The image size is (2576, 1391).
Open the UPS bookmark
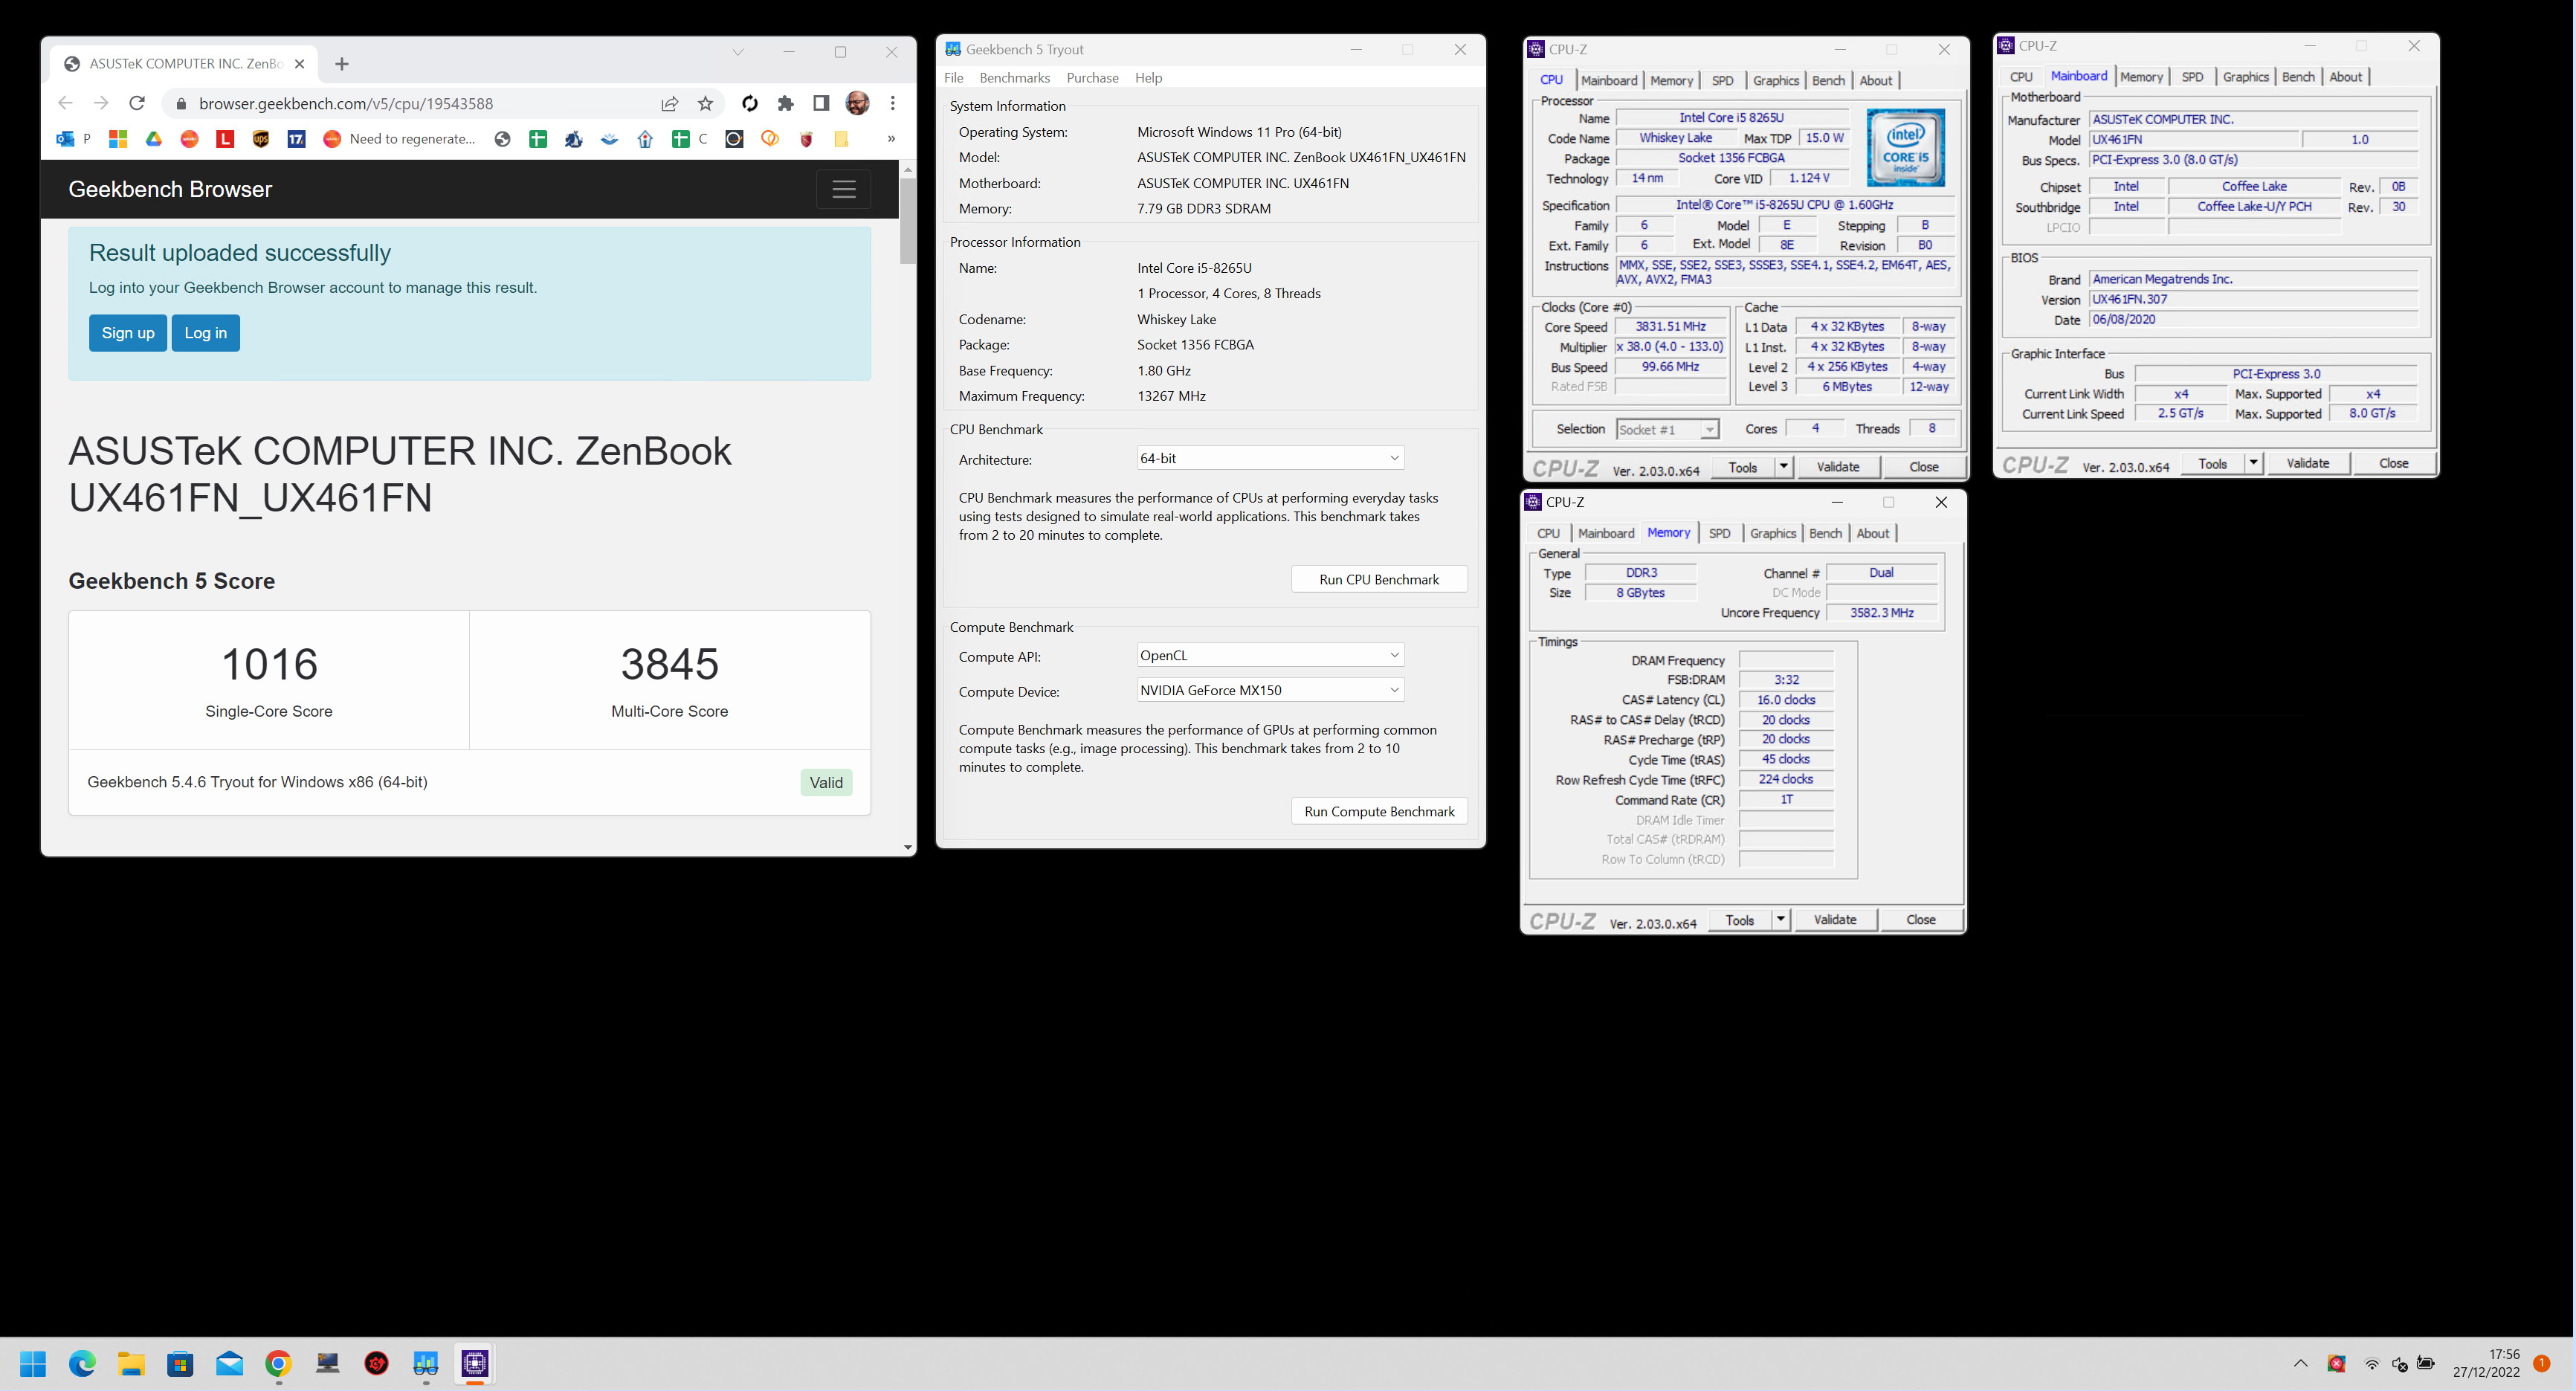point(261,139)
